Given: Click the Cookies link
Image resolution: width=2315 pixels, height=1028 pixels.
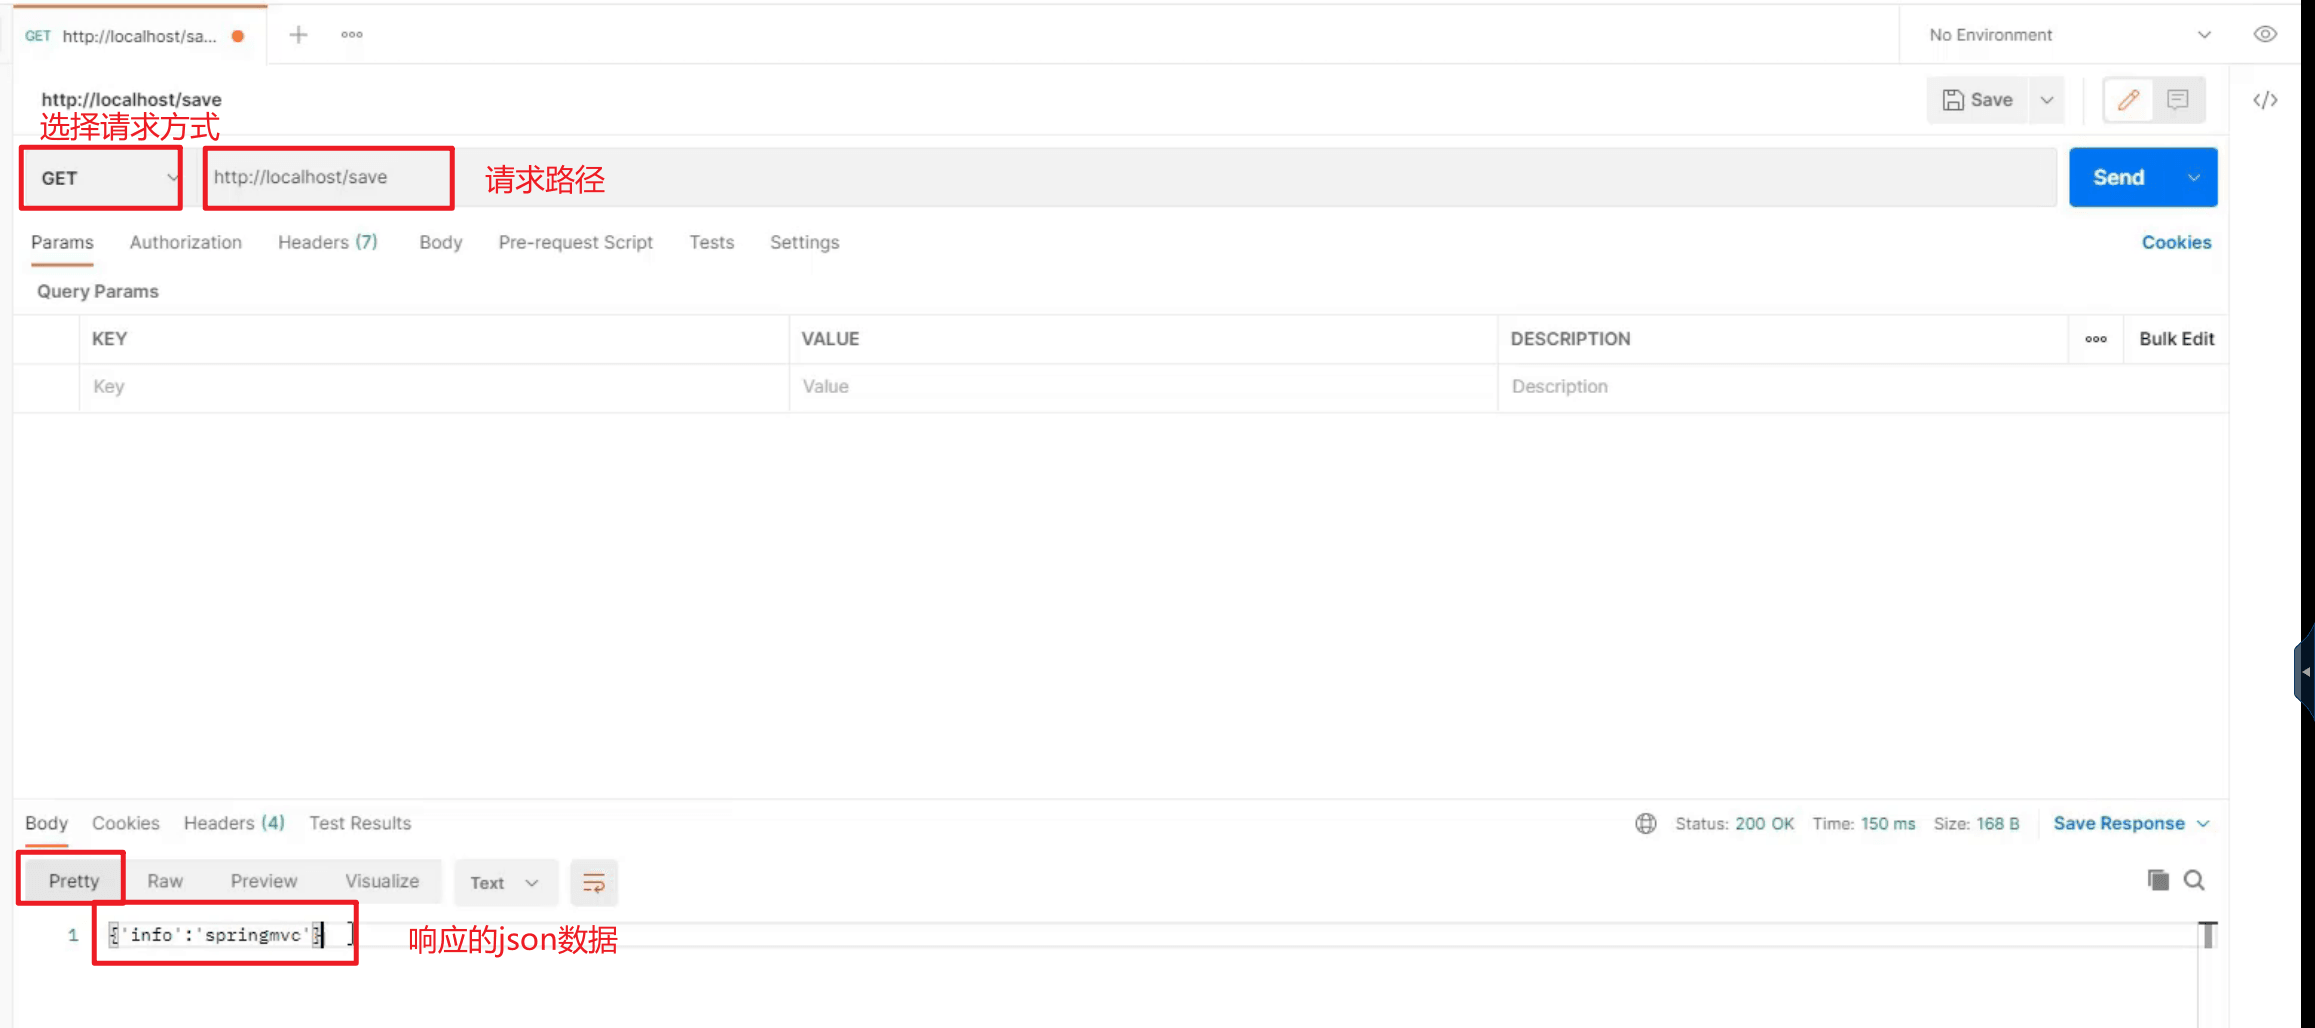Looking at the screenshot, I should (x=2176, y=242).
